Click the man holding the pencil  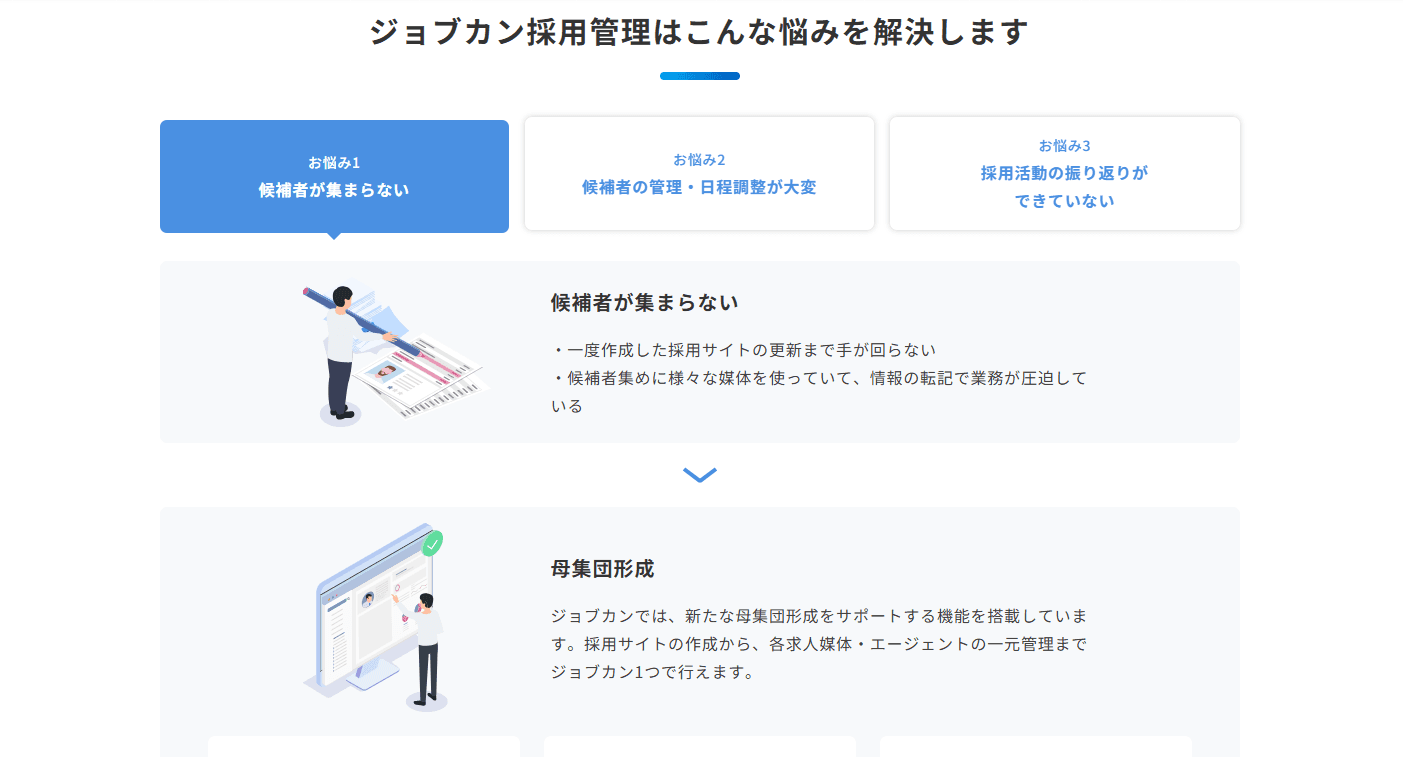coord(342,352)
